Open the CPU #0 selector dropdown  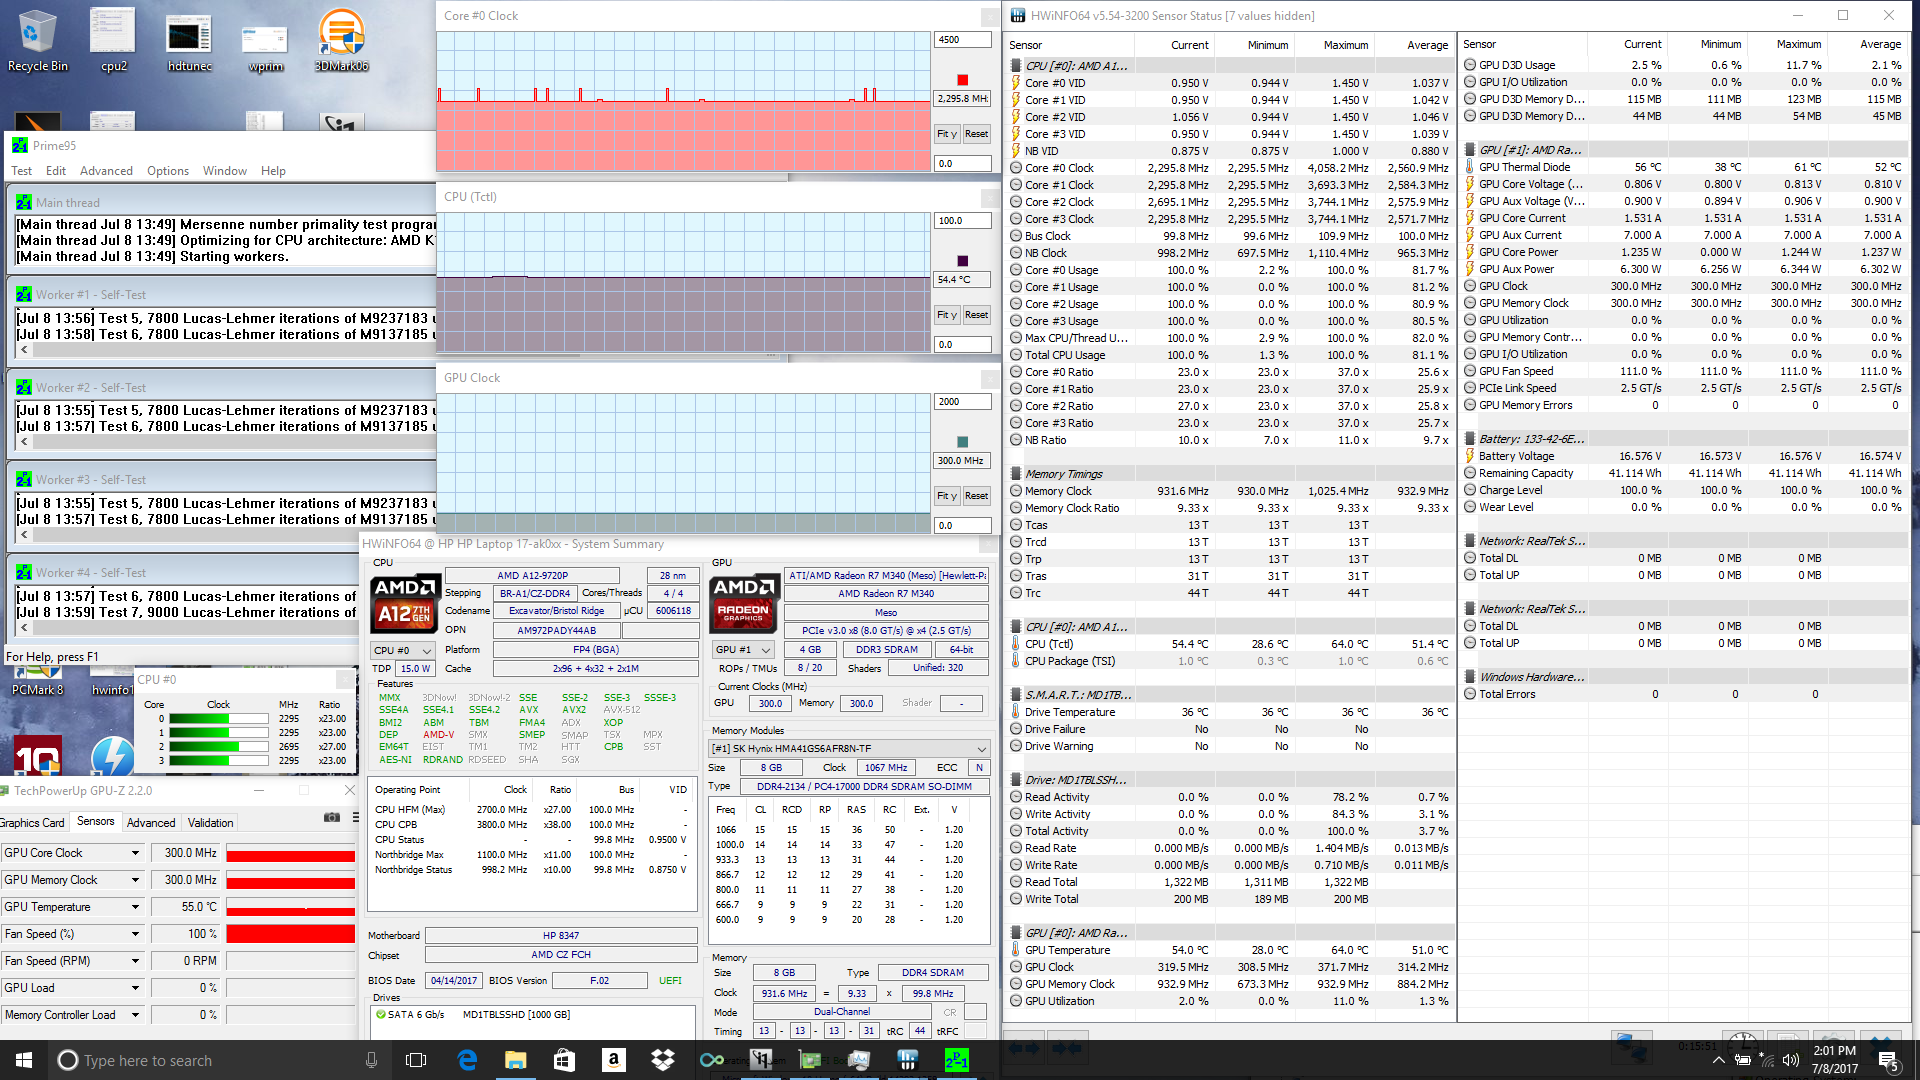403,650
